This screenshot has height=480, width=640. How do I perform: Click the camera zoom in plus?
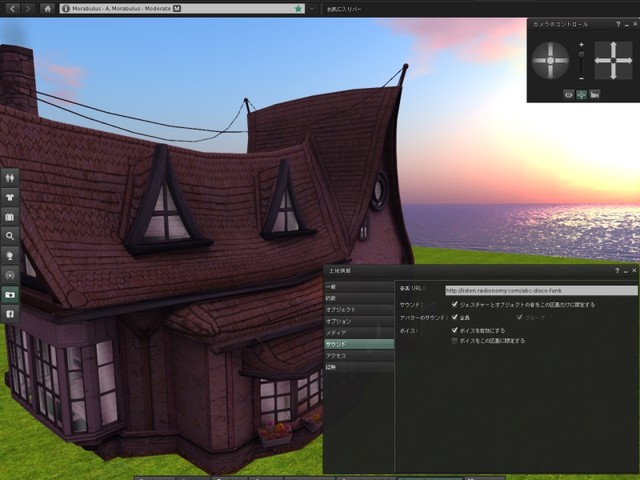pos(581,44)
